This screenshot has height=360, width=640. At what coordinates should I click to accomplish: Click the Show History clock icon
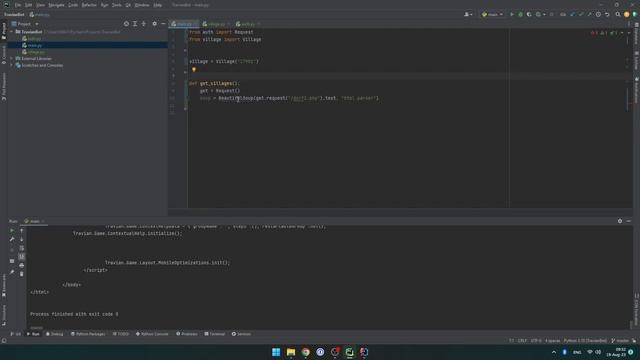tap(598, 14)
